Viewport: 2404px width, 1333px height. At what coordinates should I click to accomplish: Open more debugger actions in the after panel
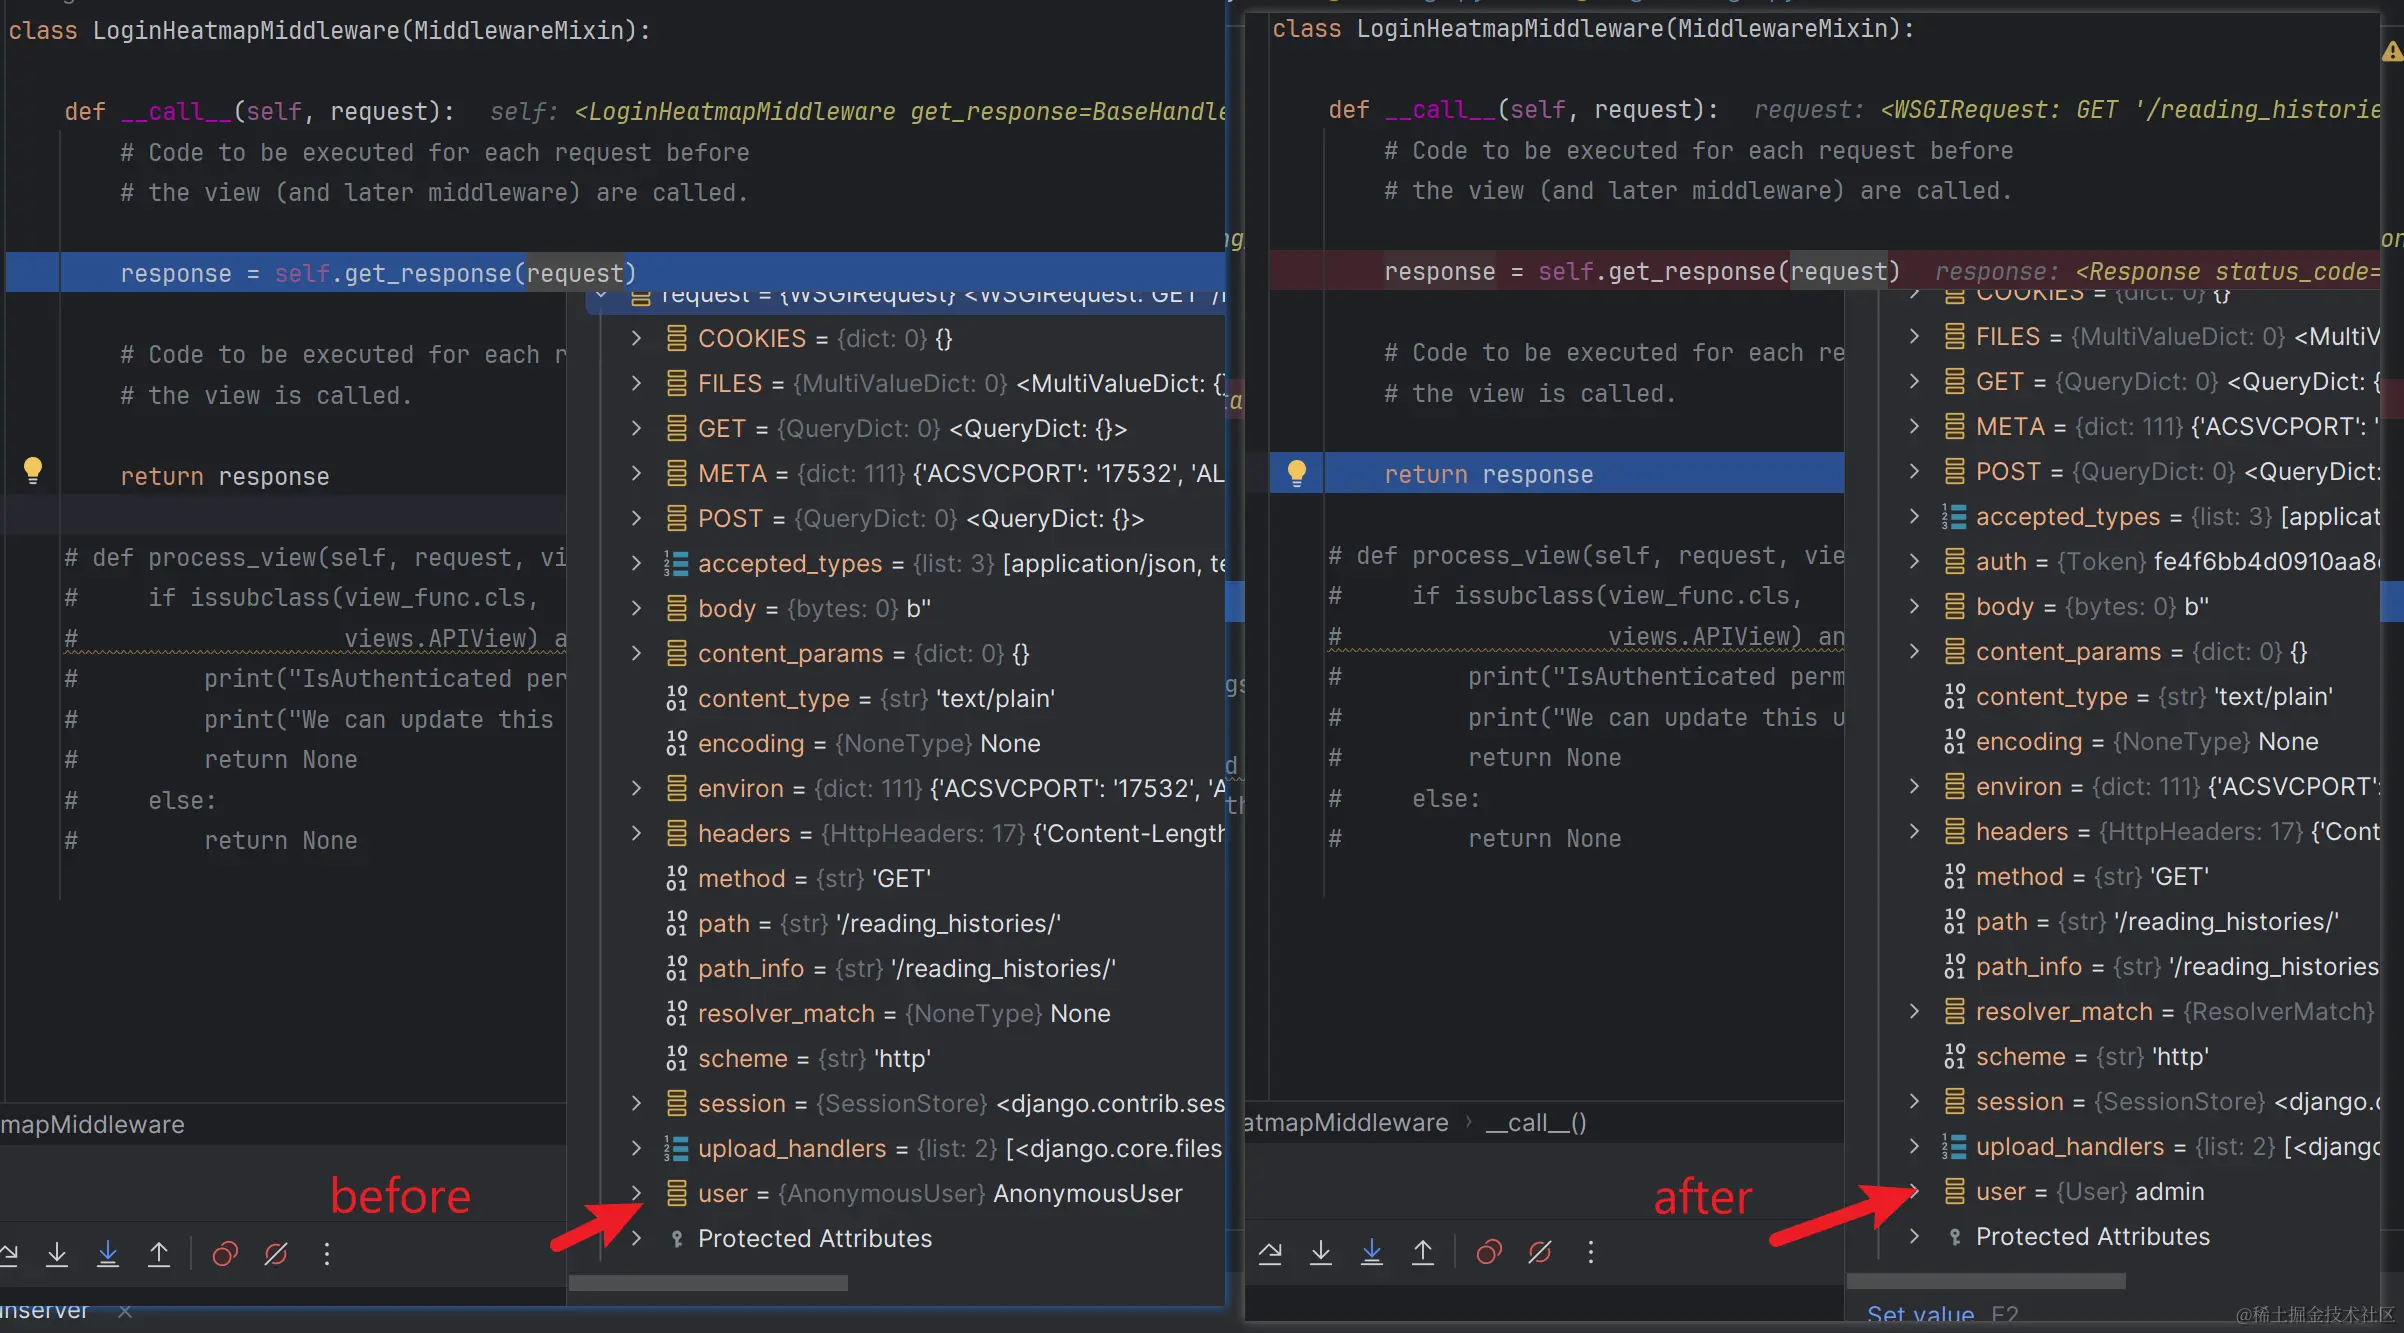[1590, 1251]
